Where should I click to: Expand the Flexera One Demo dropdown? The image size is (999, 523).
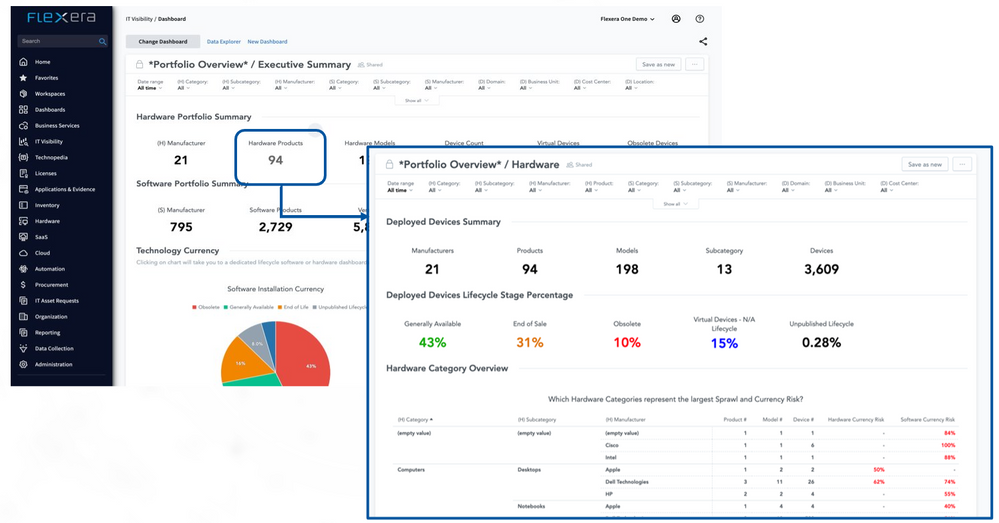(x=628, y=19)
